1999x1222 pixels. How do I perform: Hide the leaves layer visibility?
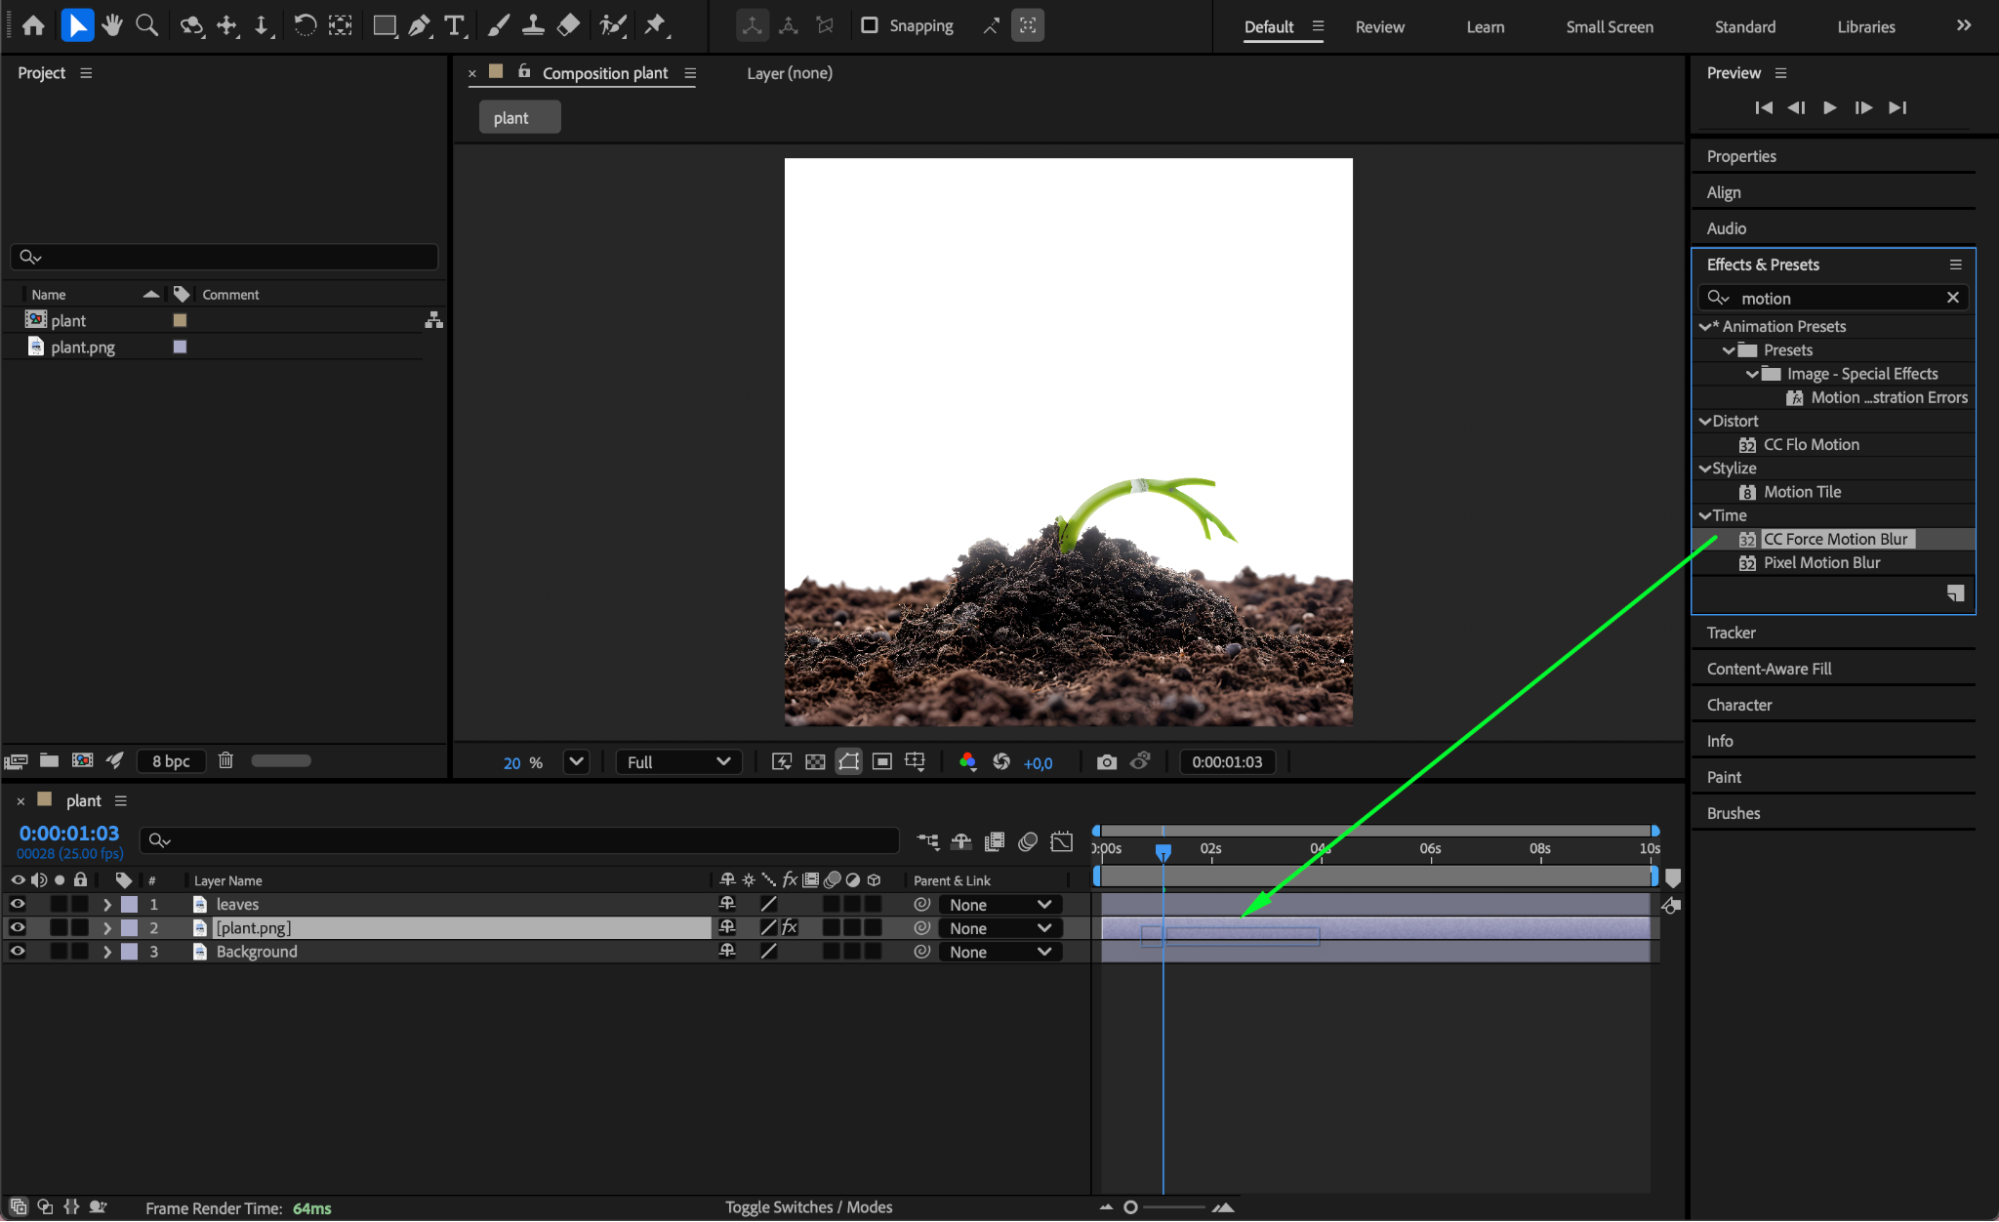pyautogui.click(x=17, y=904)
